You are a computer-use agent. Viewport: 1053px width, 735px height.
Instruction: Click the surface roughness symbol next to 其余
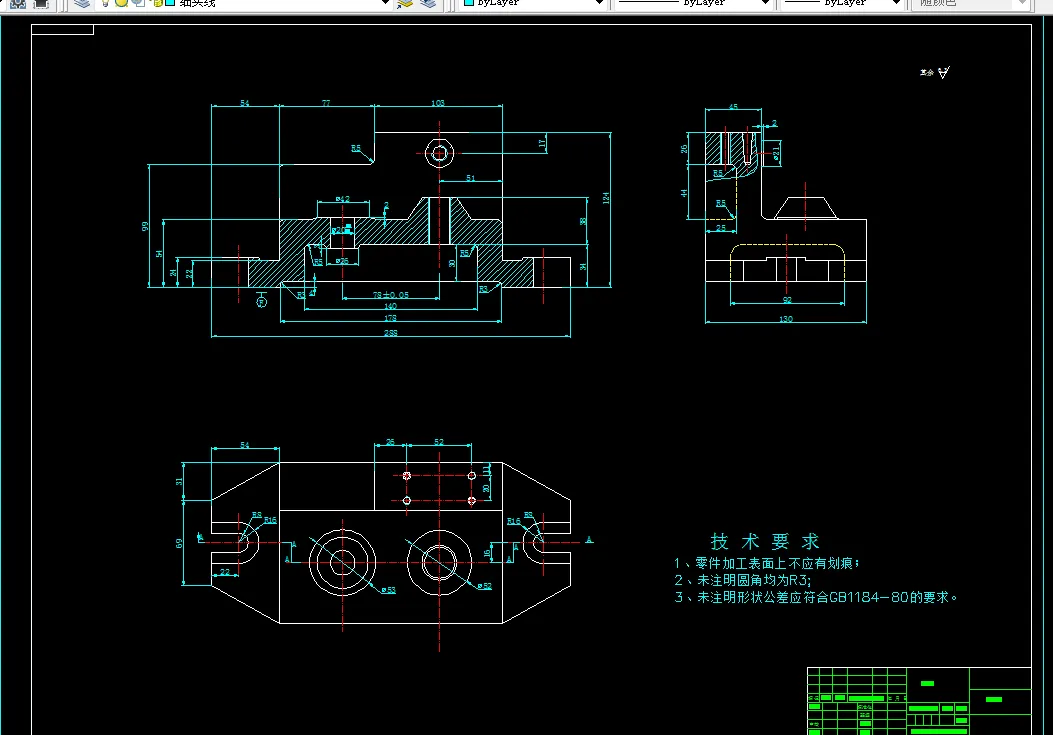(944, 72)
